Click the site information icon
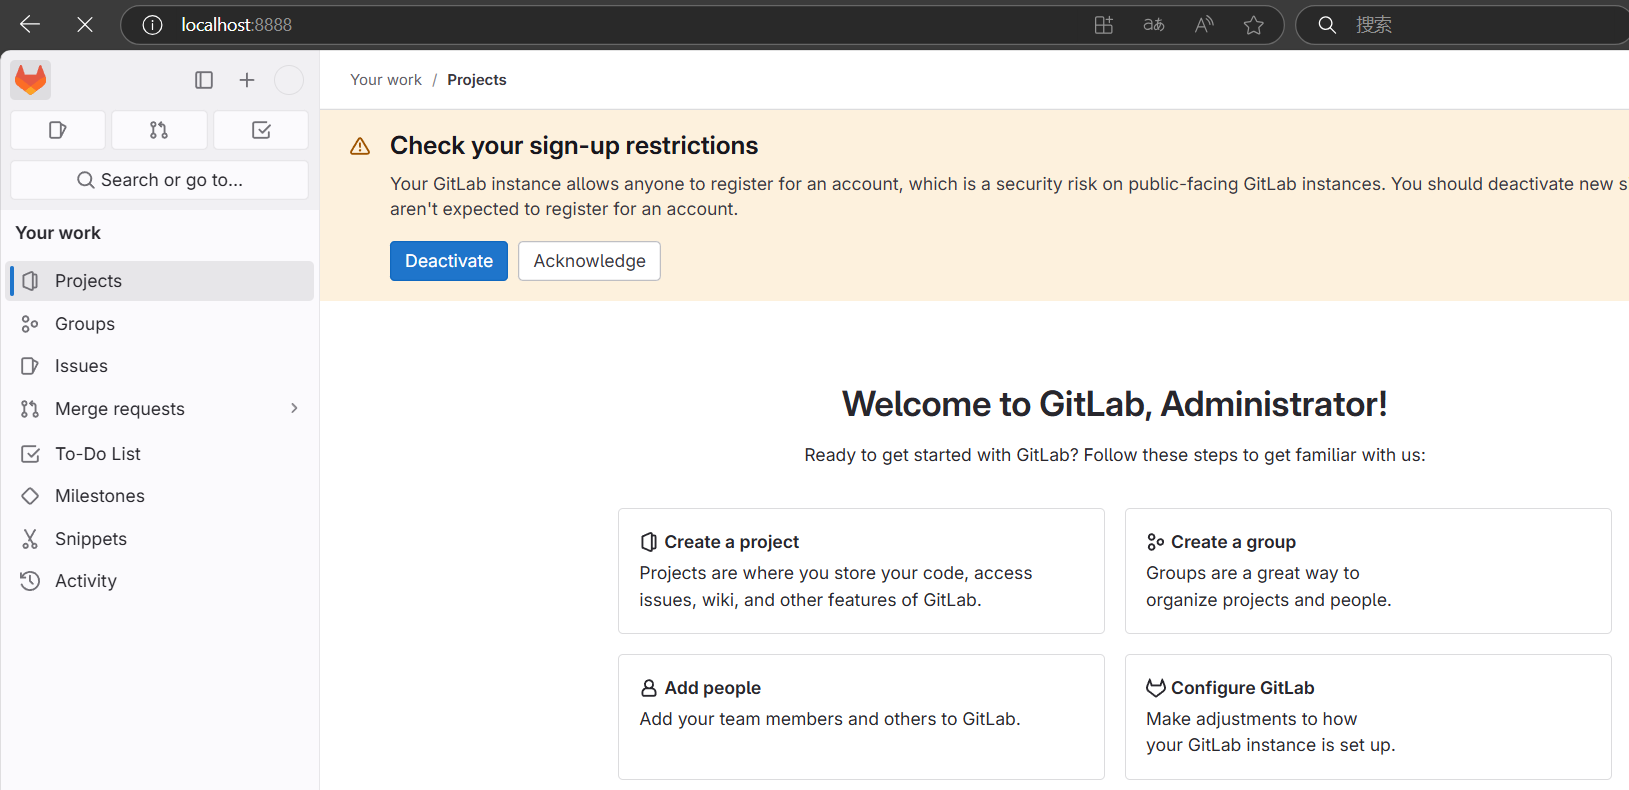 pyautogui.click(x=152, y=25)
